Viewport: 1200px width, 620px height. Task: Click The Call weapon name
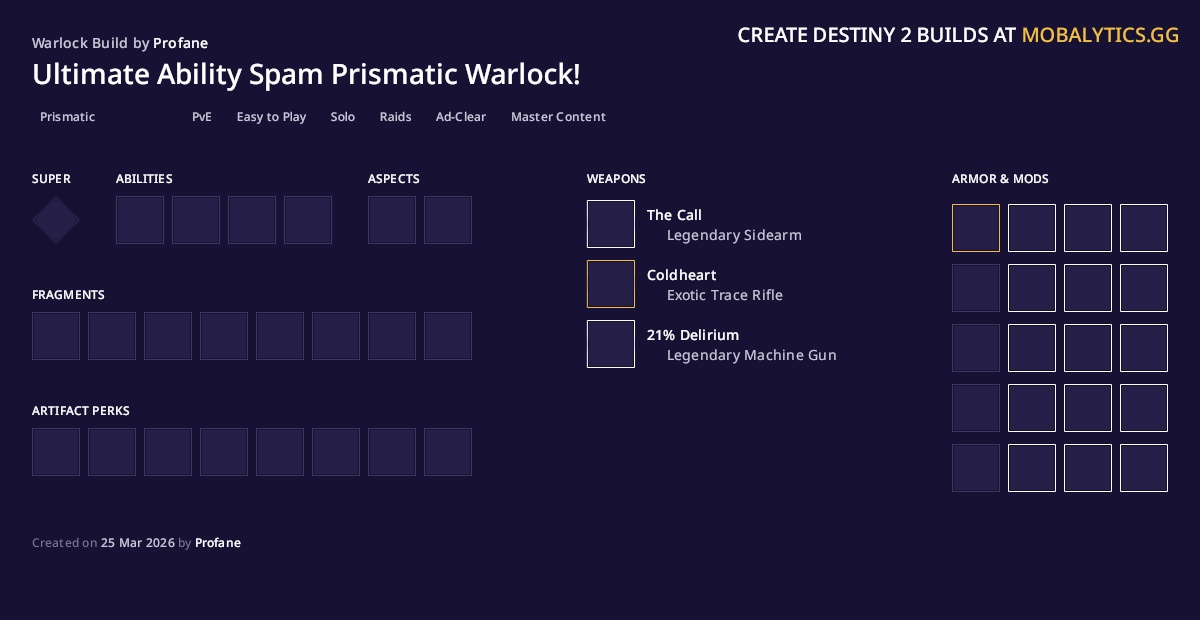674,215
